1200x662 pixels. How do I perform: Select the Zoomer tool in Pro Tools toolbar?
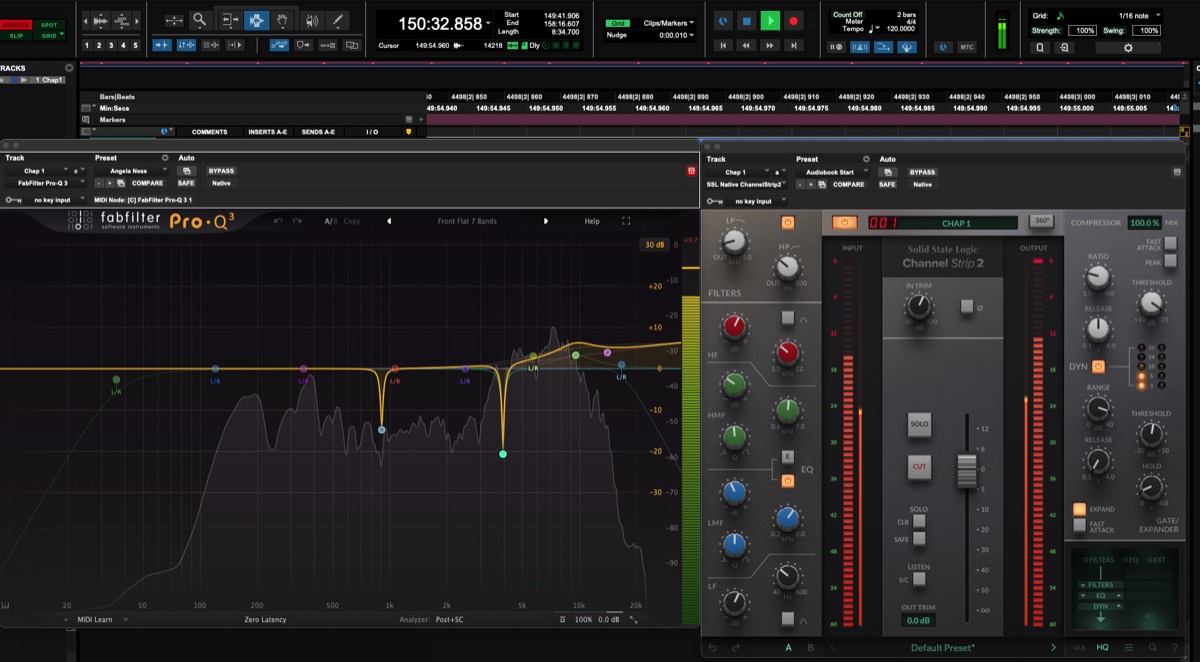pyautogui.click(x=200, y=20)
